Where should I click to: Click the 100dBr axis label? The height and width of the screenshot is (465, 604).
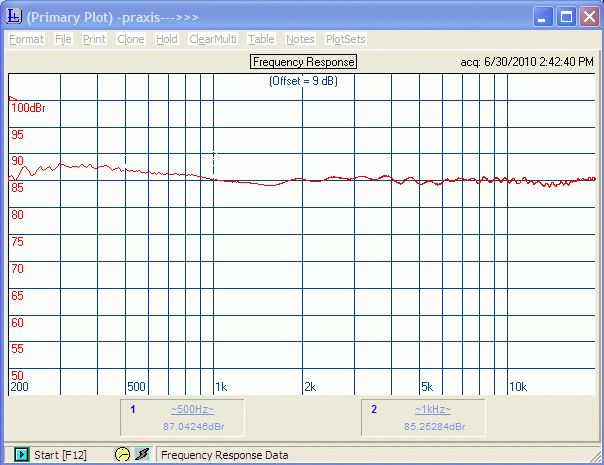[28, 108]
